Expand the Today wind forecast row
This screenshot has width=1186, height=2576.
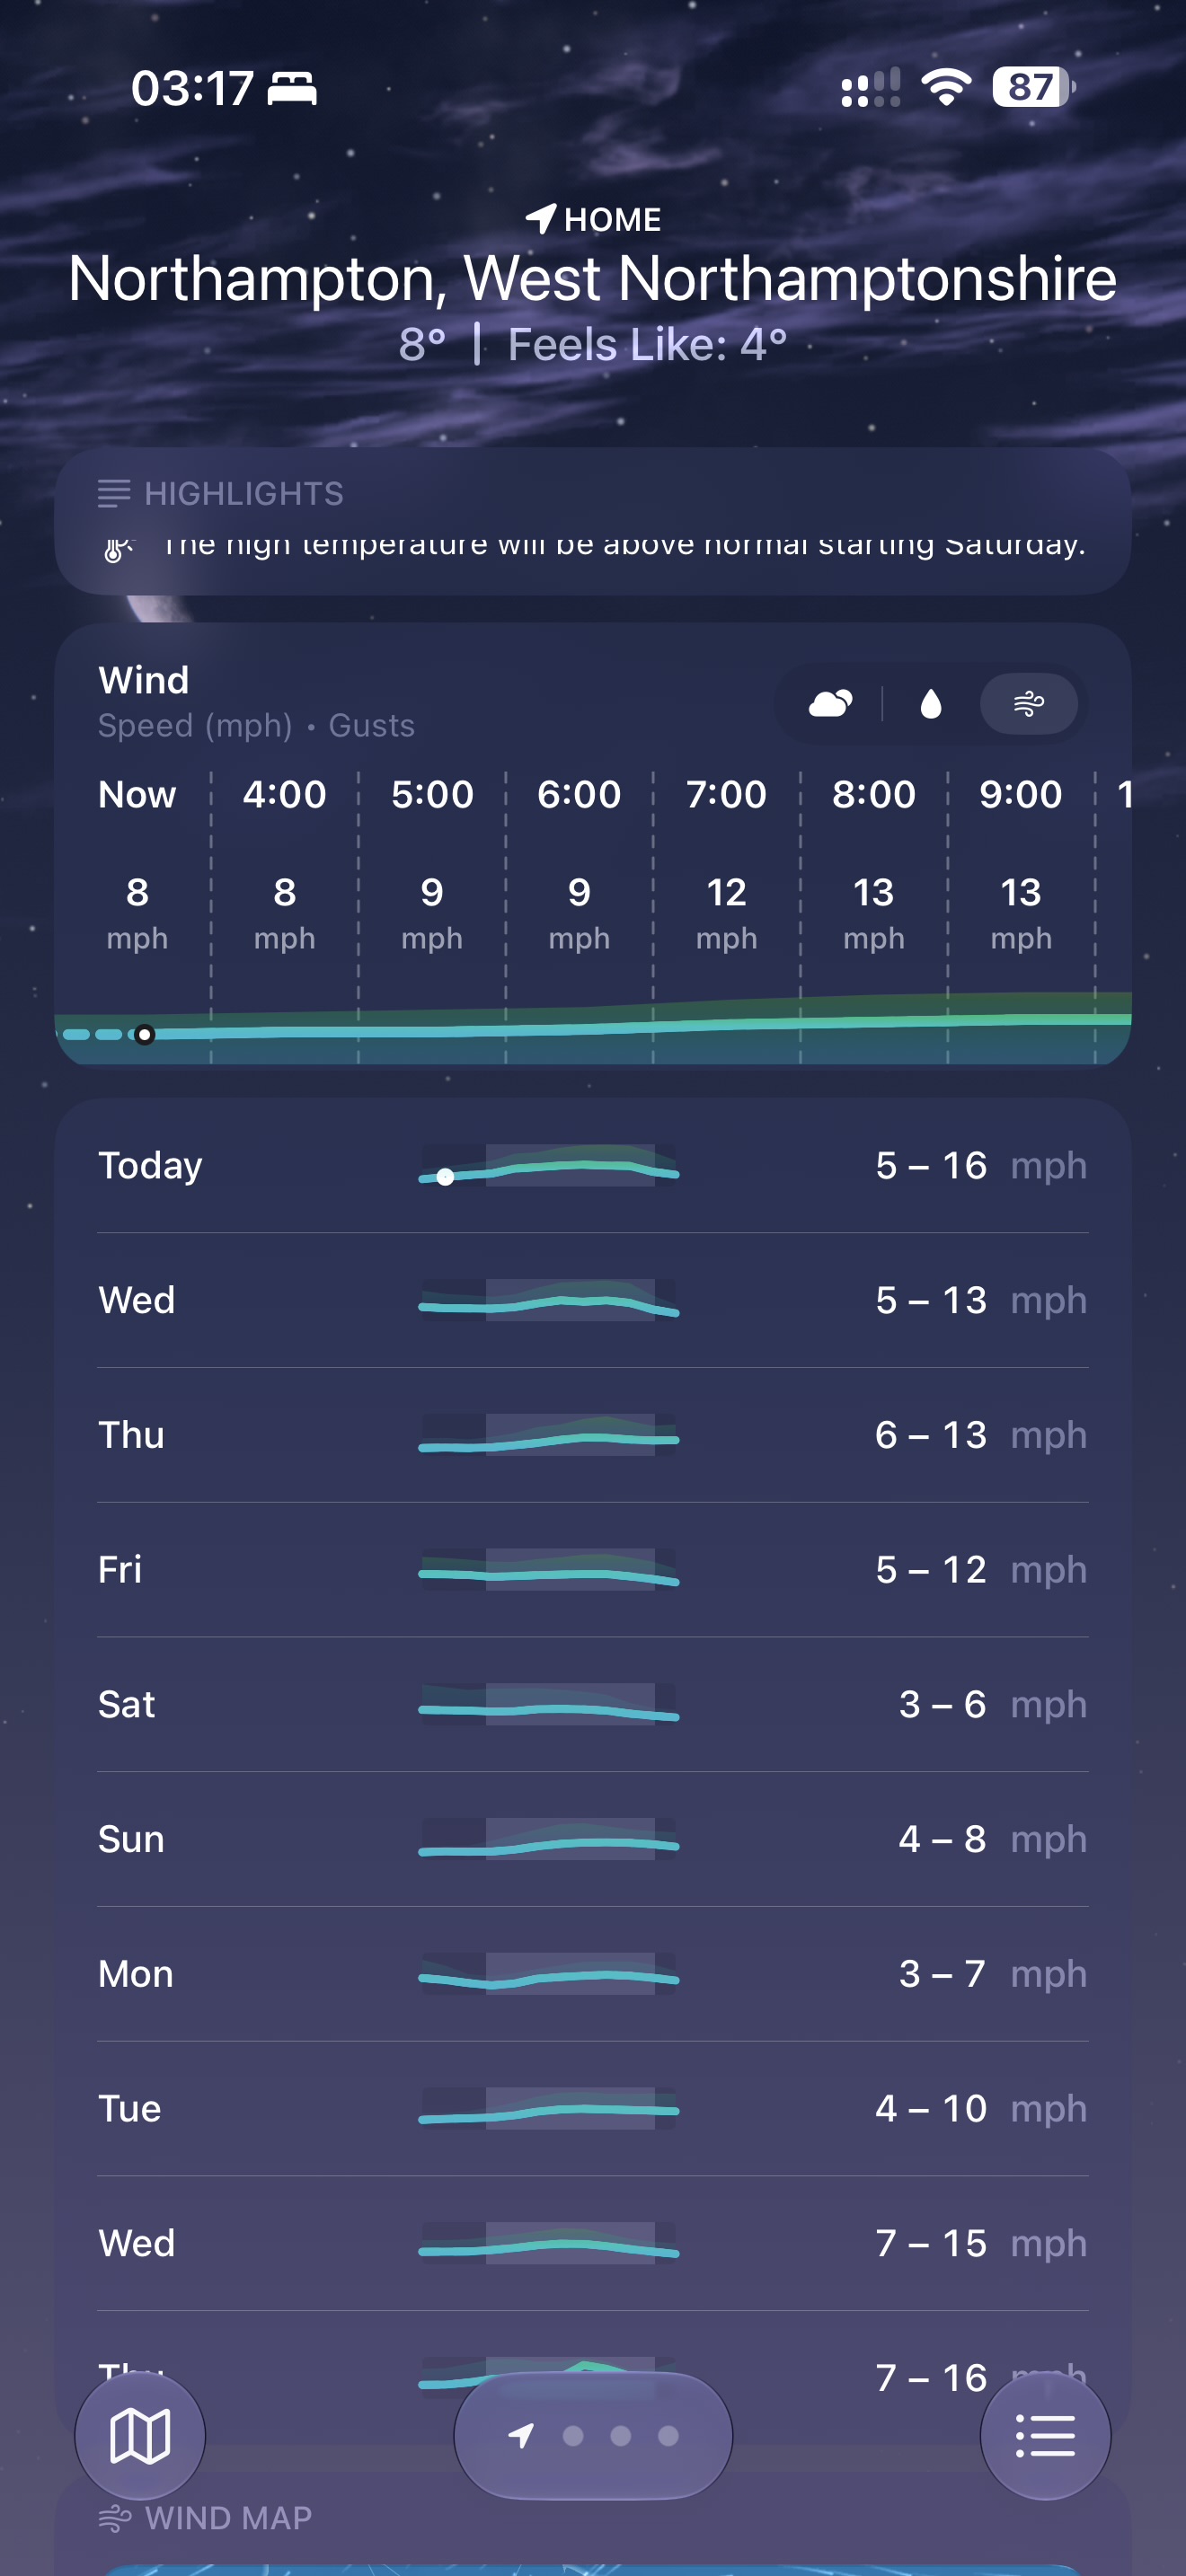click(x=593, y=1165)
